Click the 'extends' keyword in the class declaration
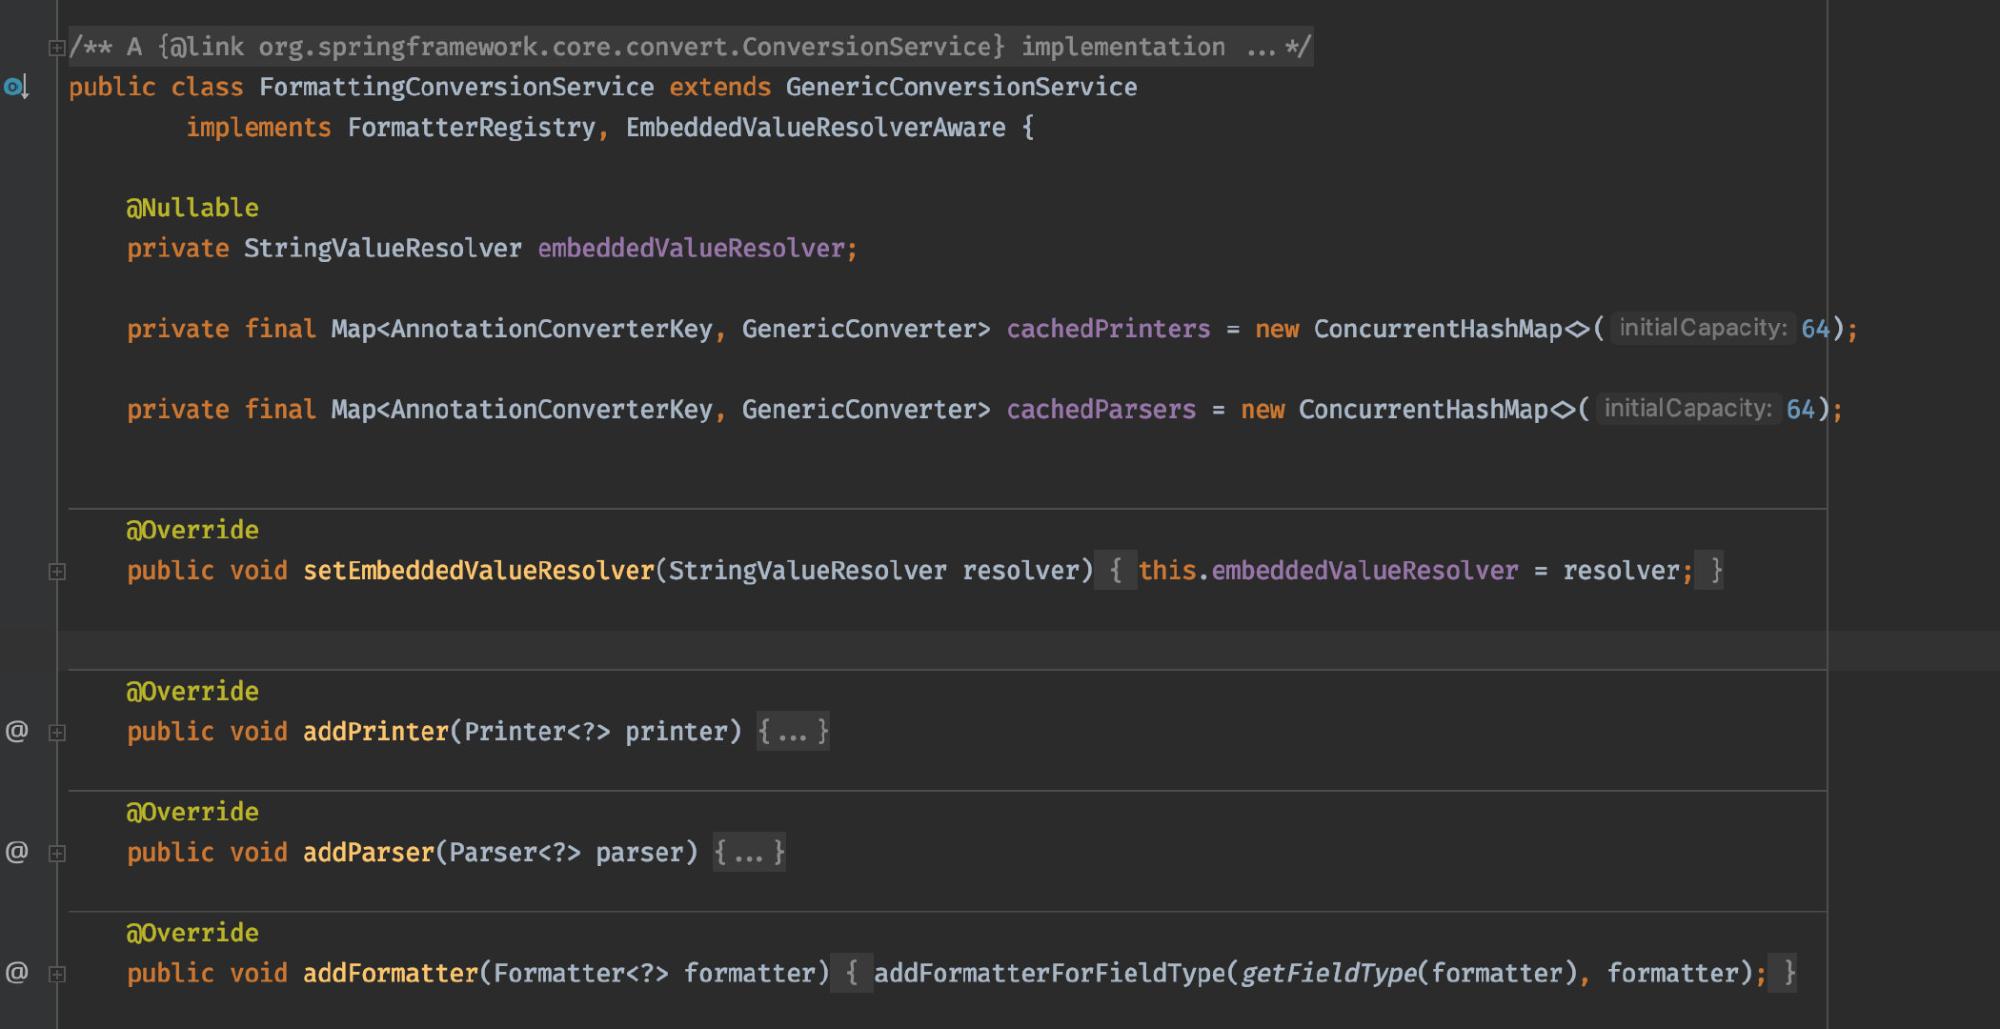 pyautogui.click(x=720, y=87)
